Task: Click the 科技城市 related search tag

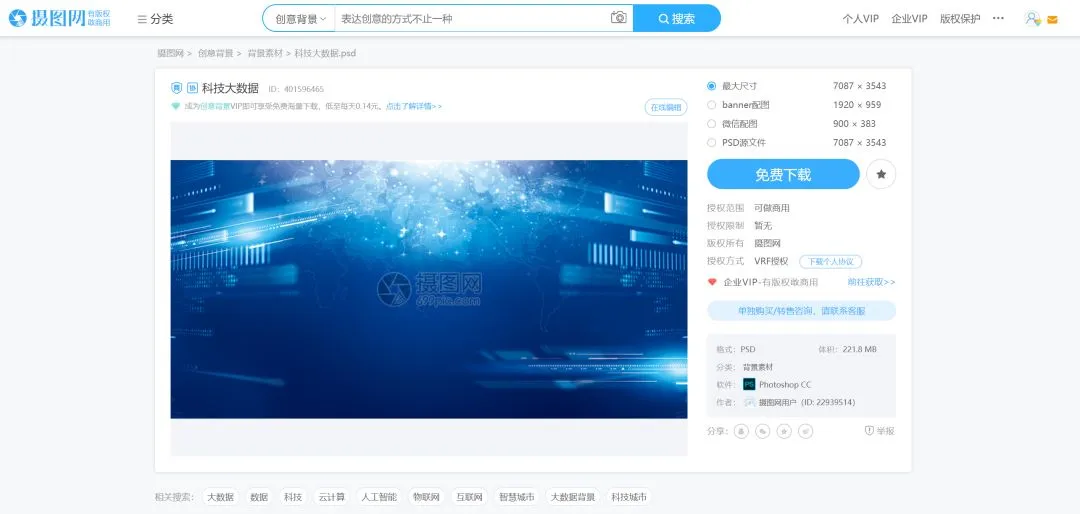Action: pos(629,497)
